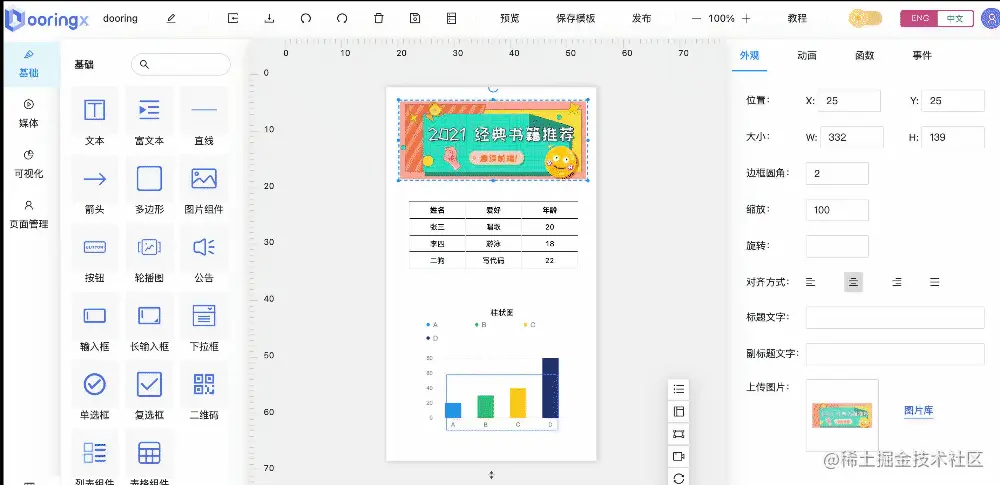
Task: Click the 保存模板 save template button
Action: coord(576,19)
